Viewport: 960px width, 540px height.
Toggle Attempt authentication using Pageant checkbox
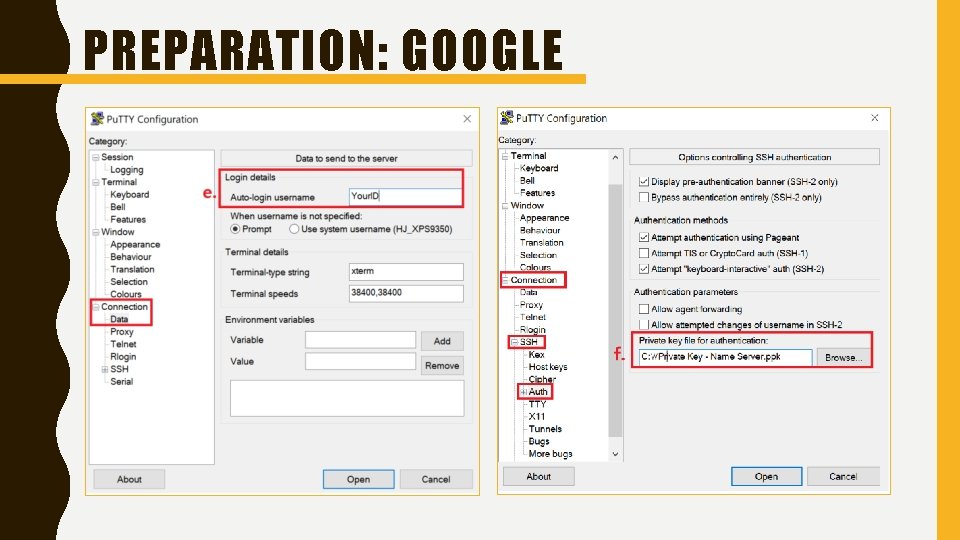[x=643, y=238]
